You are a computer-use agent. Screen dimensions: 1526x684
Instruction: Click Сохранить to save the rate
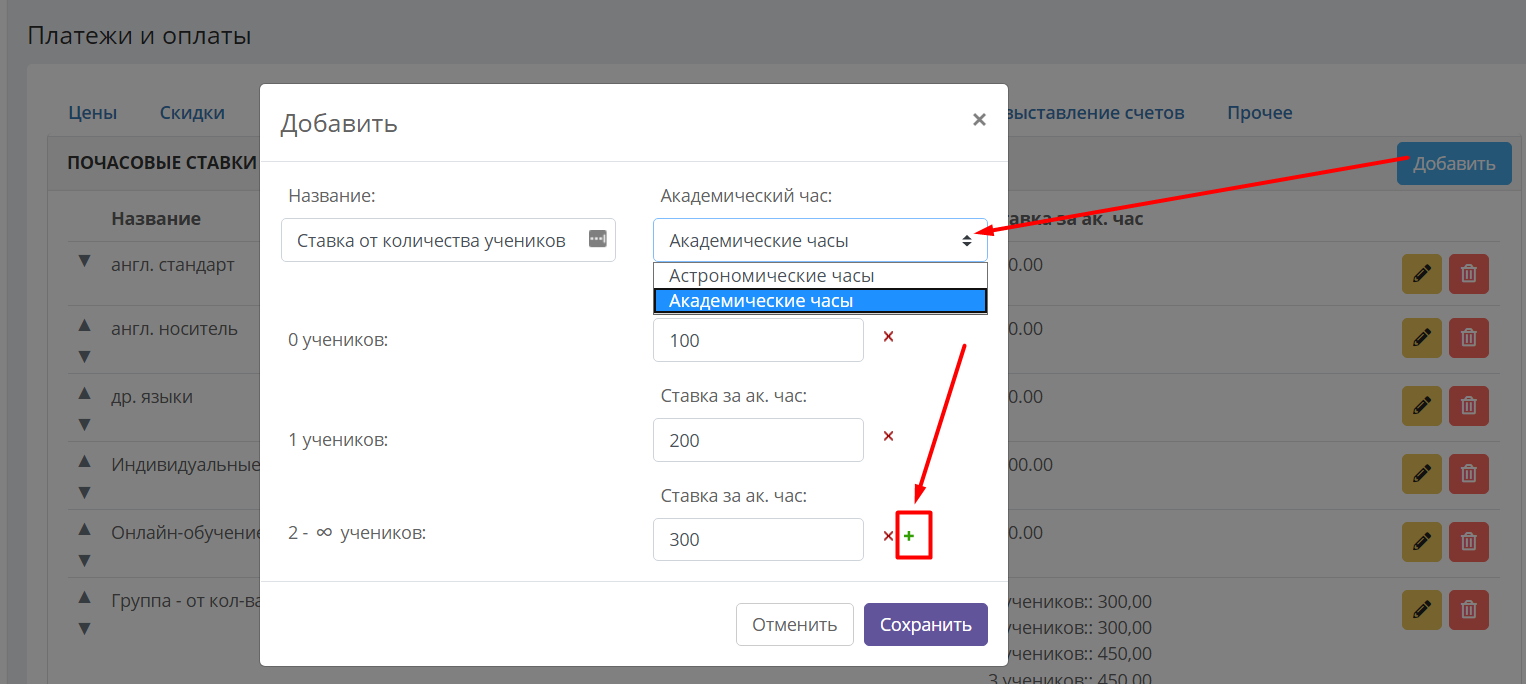point(926,624)
